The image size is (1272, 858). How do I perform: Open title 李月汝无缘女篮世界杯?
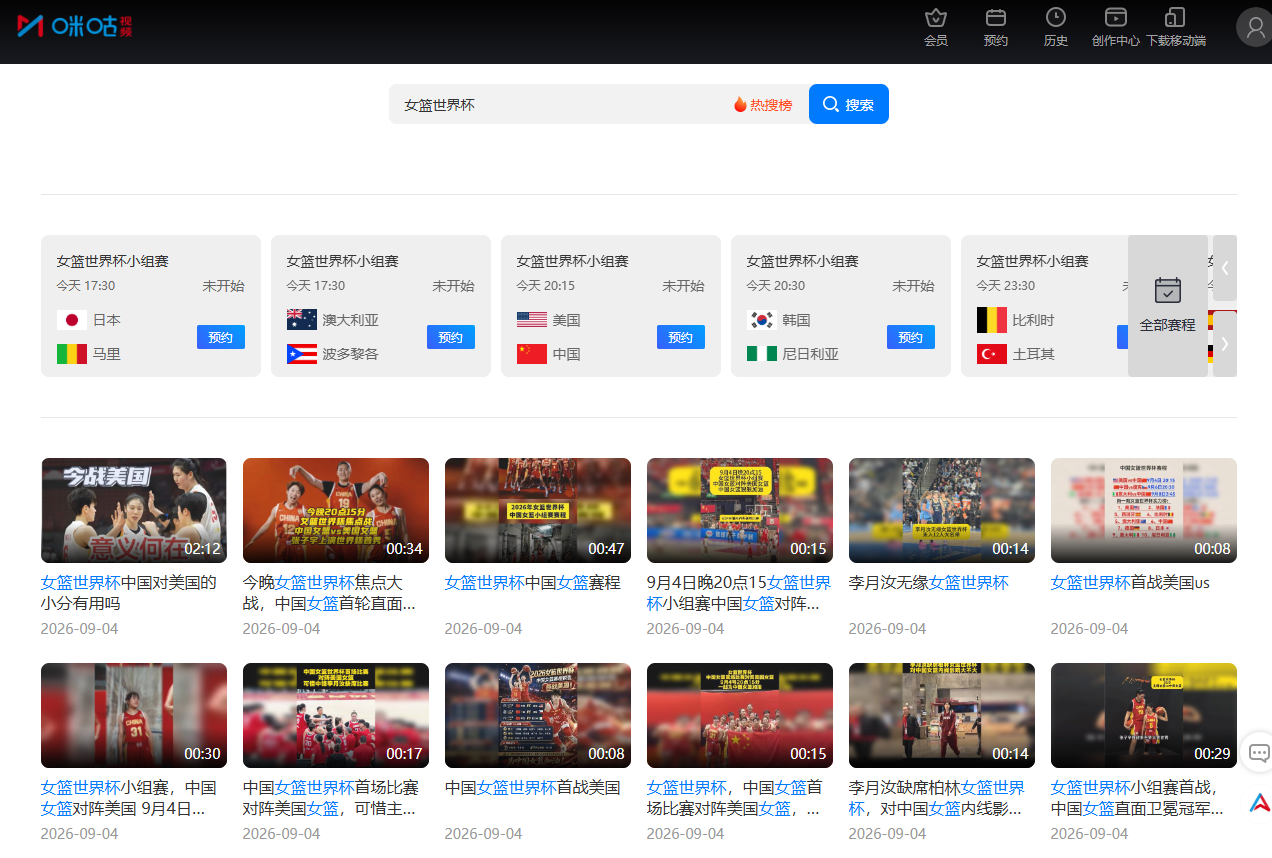[x=929, y=583]
